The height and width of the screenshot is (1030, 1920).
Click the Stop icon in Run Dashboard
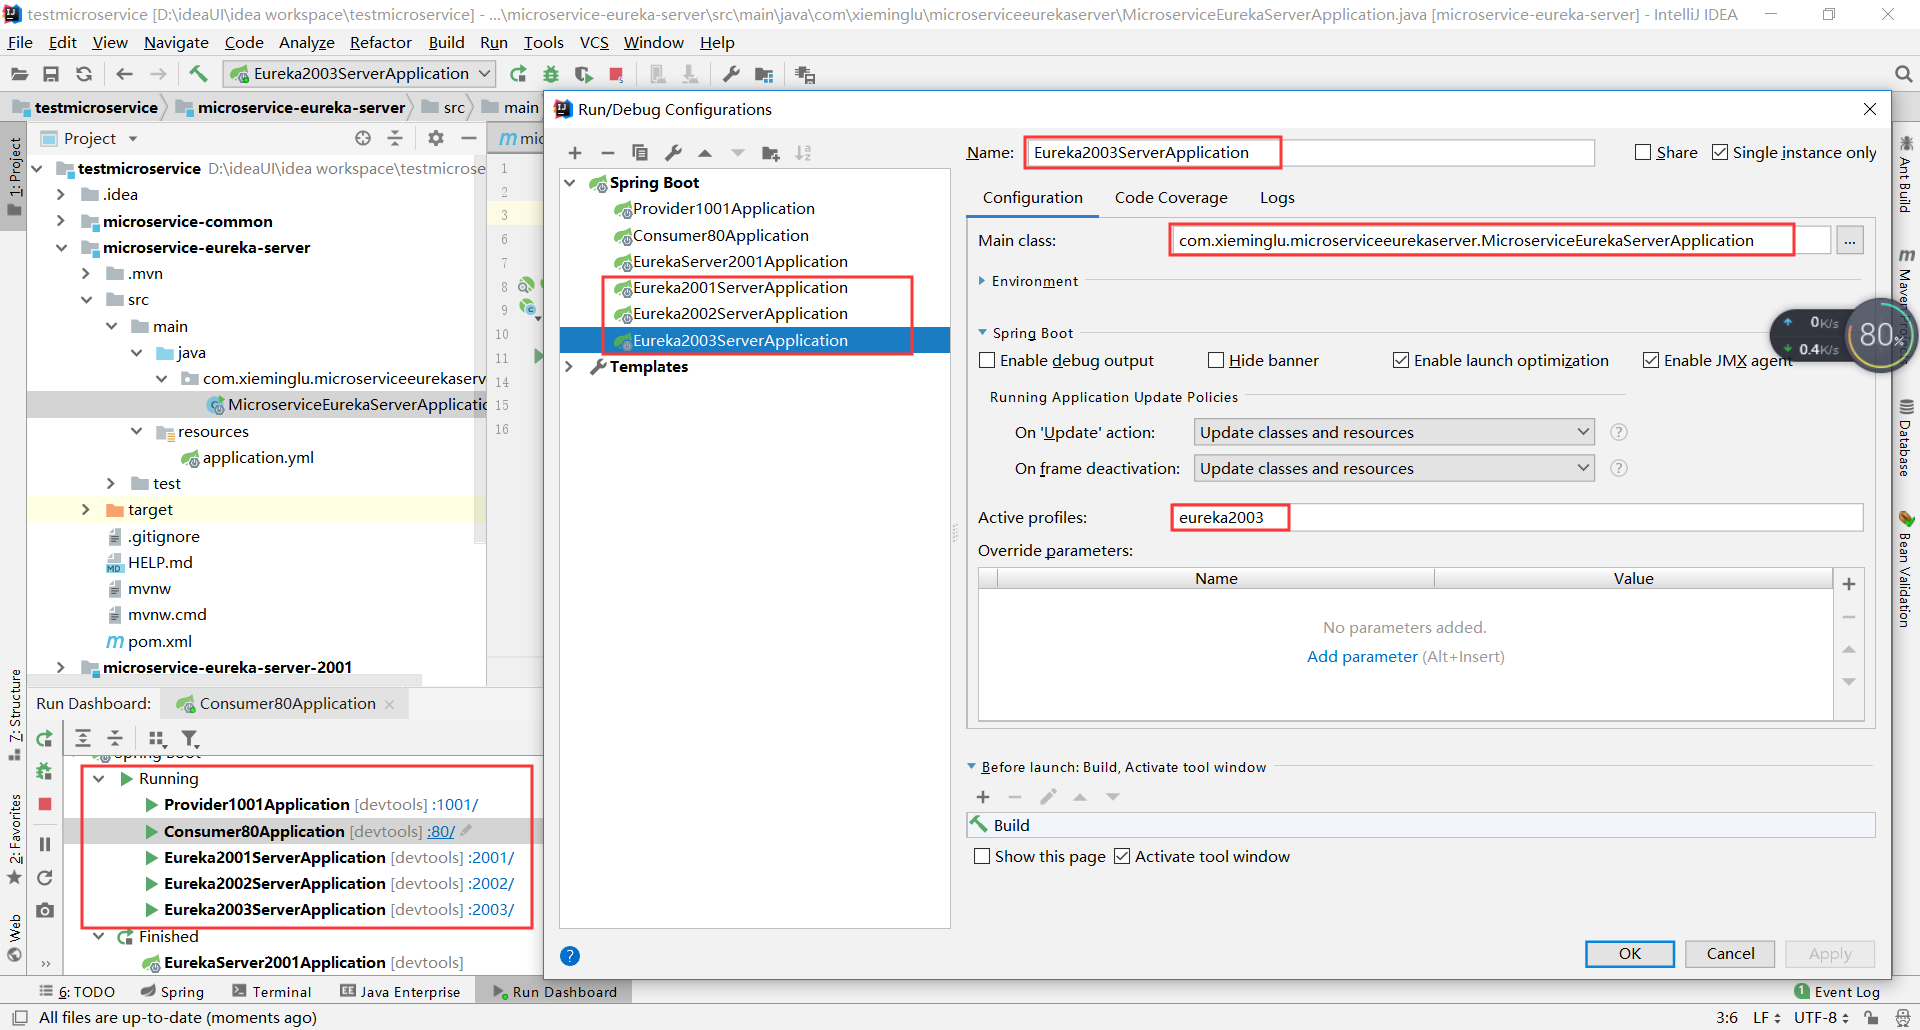[44, 804]
